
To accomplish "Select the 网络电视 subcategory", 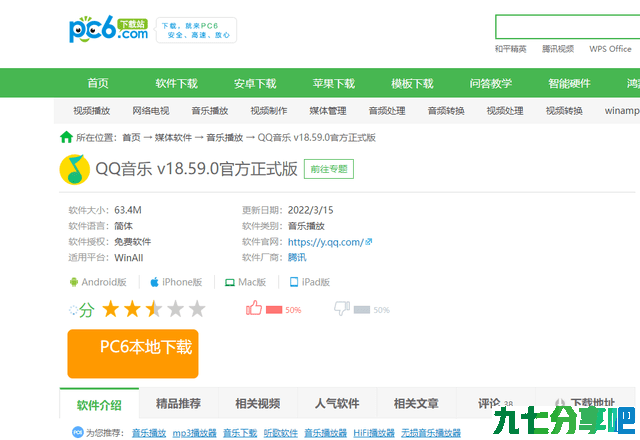I will pyautogui.click(x=151, y=111).
